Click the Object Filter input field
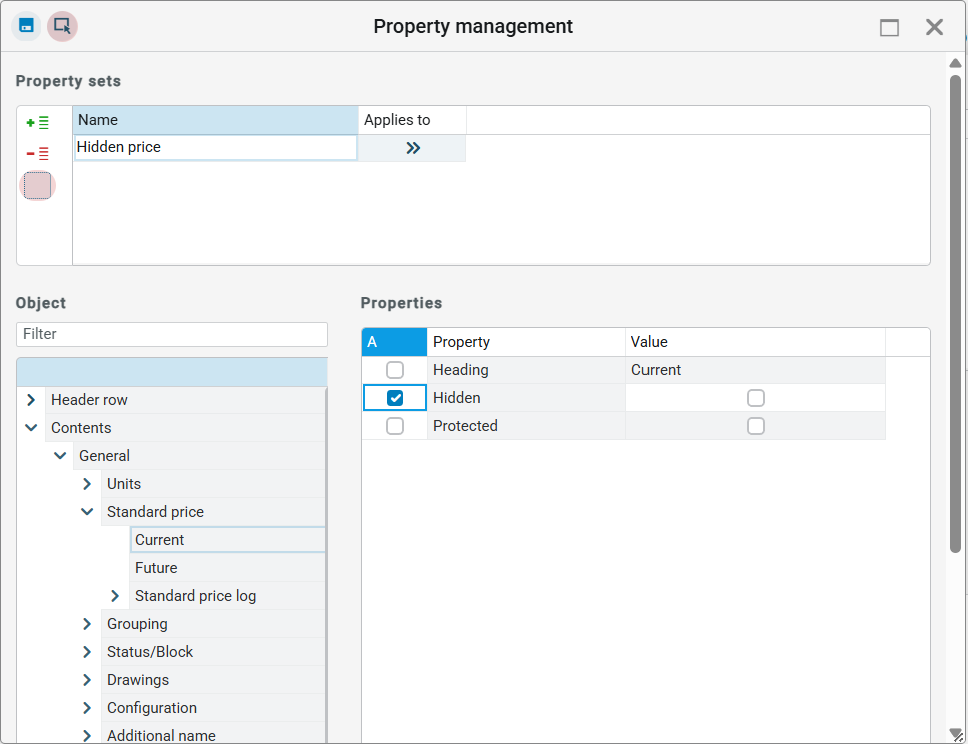Screen dimensions: 968x744 point(172,334)
